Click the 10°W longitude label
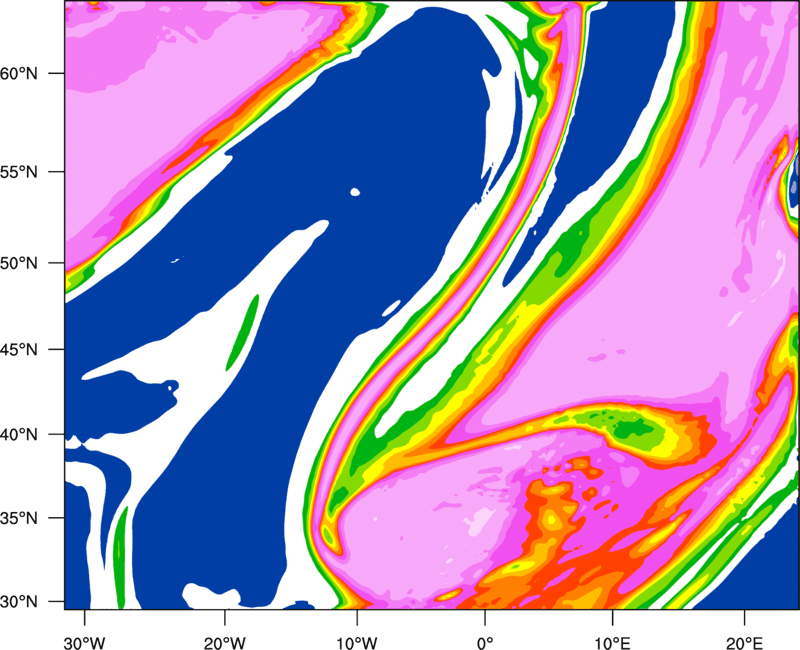The height and width of the screenshot is (650, 800). click(357, 643)
